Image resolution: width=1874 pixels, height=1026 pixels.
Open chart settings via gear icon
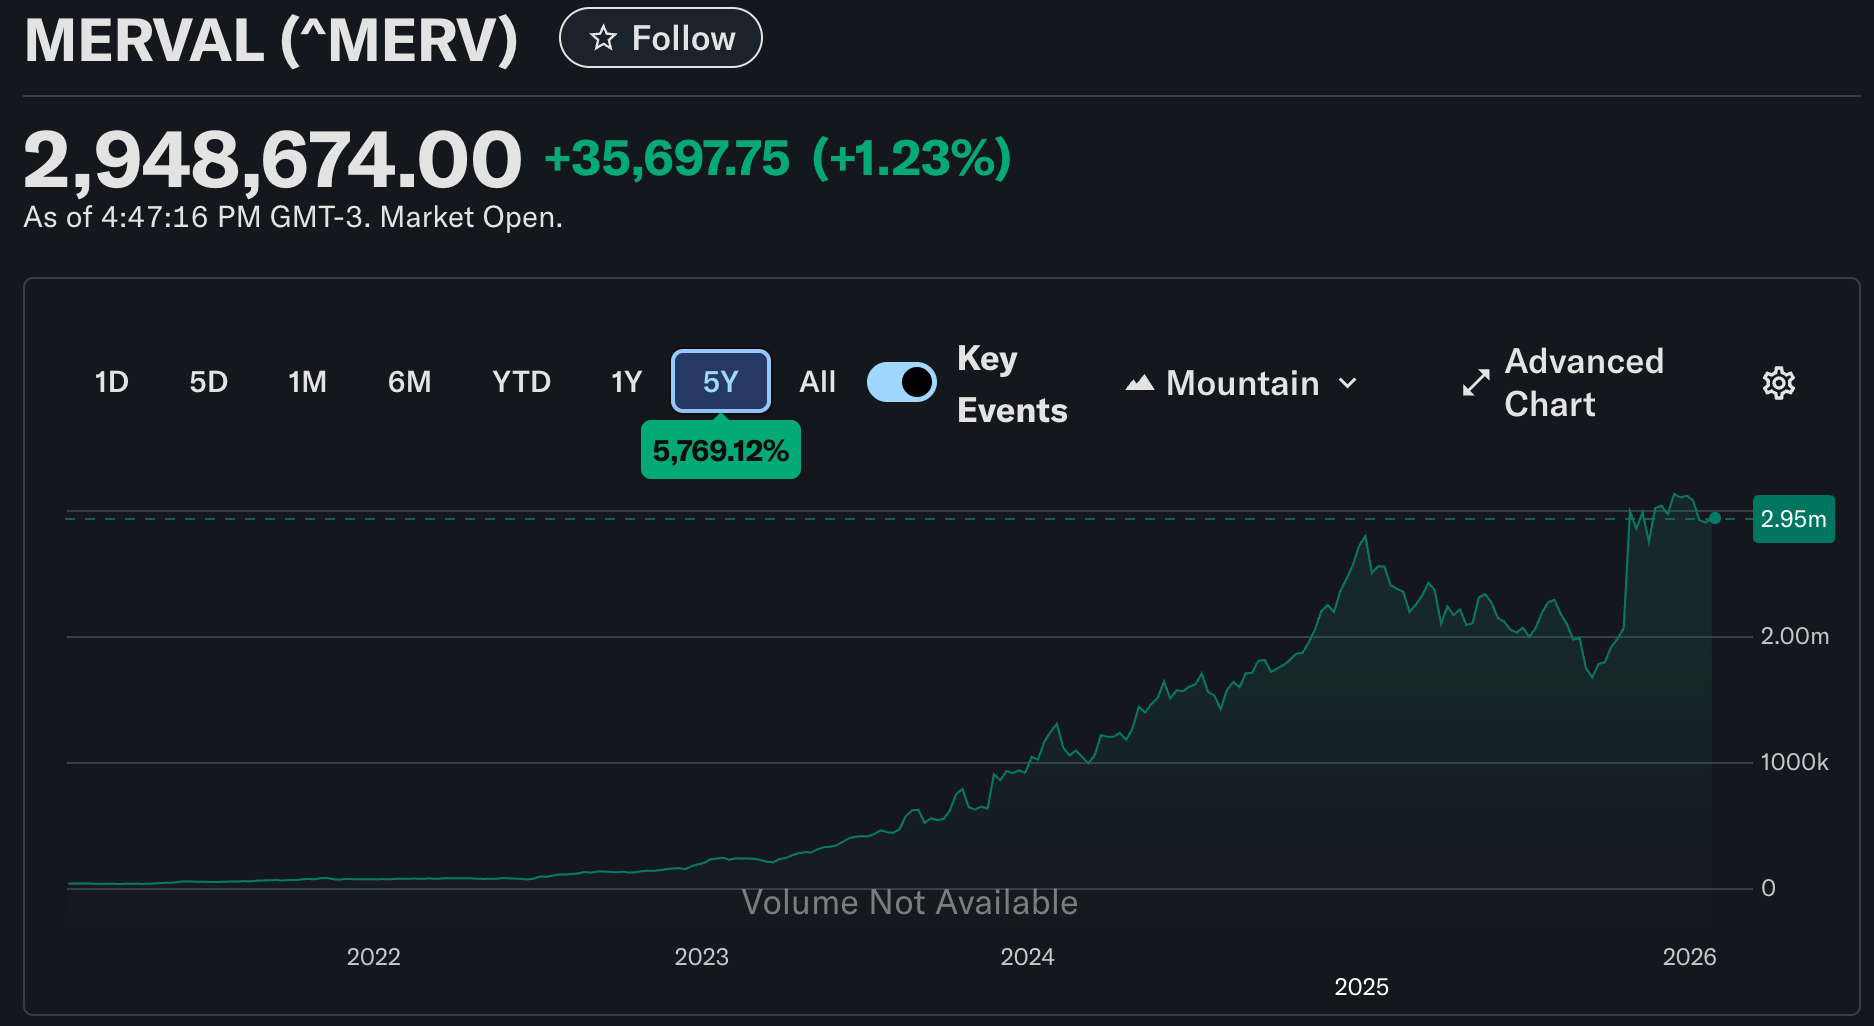[x=1778, y=382]
